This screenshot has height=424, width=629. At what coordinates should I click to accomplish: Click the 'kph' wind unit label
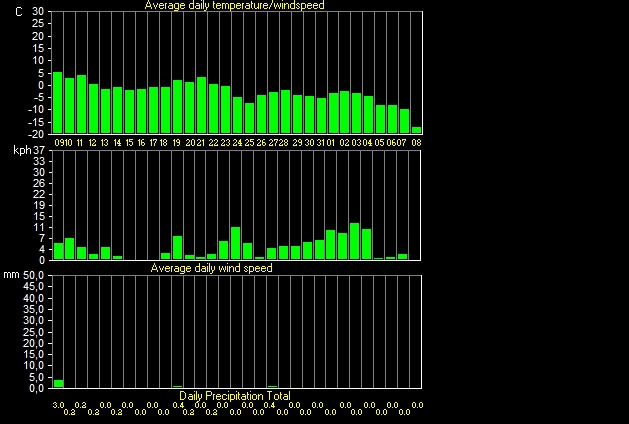(x=22, y=150)
